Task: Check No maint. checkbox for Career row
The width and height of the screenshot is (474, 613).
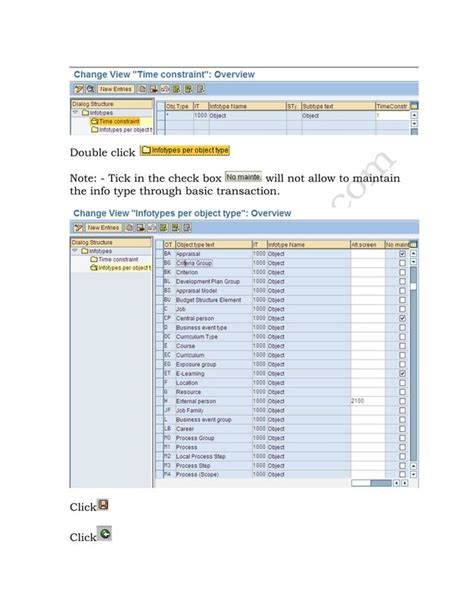Action: [402, 429]
